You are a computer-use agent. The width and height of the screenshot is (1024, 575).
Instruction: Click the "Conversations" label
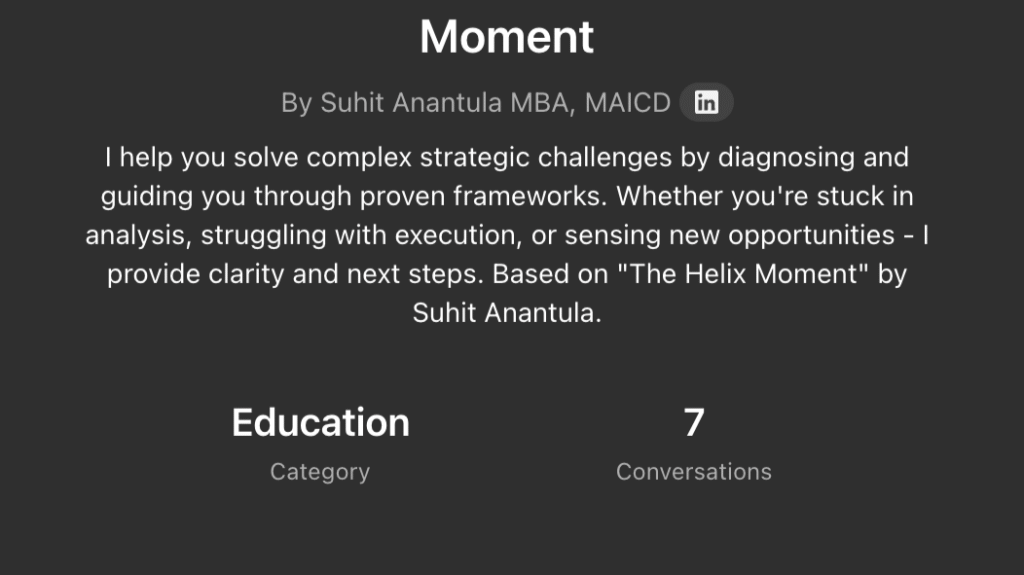coord(694,471)
